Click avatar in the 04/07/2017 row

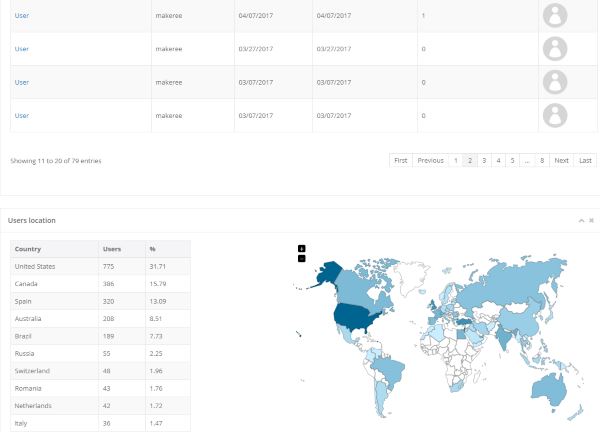(554, 16)
